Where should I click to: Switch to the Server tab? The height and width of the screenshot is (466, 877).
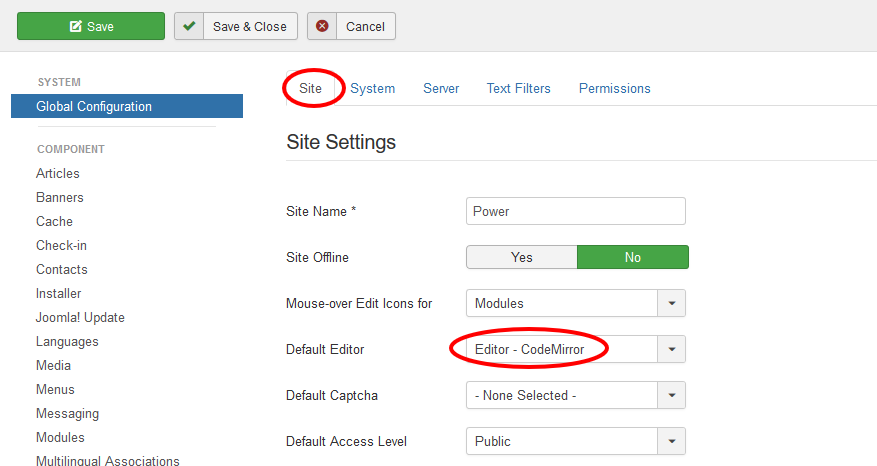(x=441, y=88)
